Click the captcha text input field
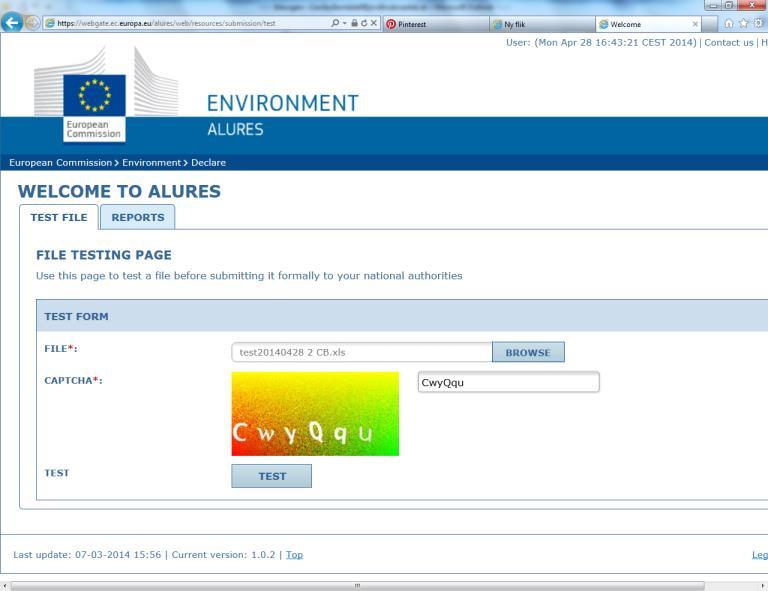This screenshot has height=591, width=768. pyautogui.click(x=508, y=382)
